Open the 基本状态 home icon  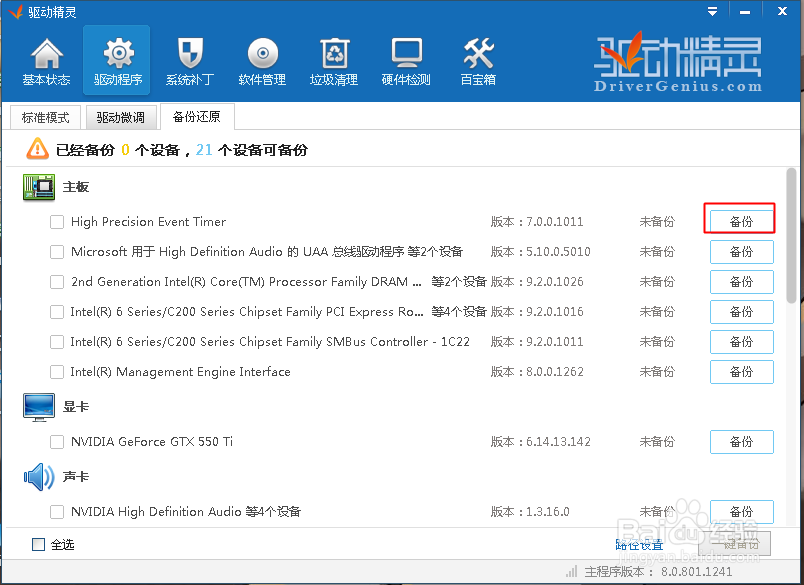(47, 61)
